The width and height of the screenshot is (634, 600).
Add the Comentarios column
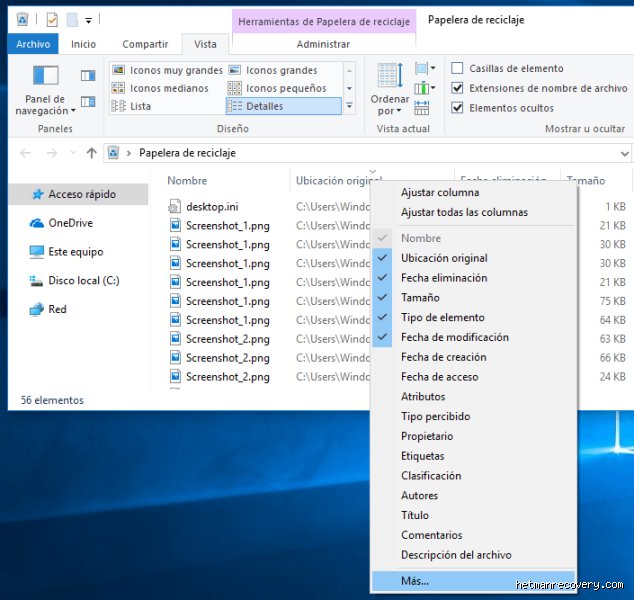pos(473,535)
